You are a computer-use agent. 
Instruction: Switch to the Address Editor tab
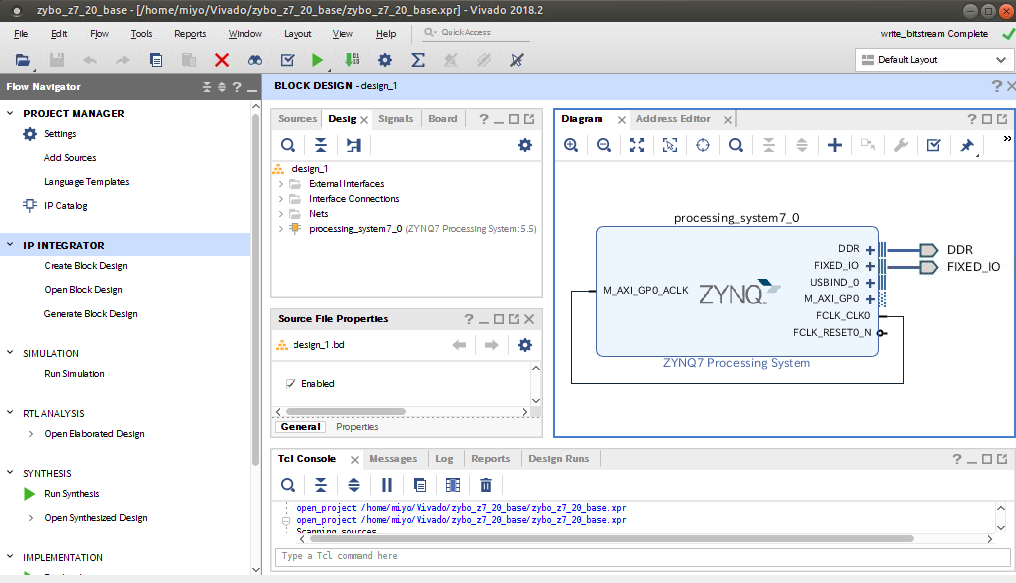673,119
